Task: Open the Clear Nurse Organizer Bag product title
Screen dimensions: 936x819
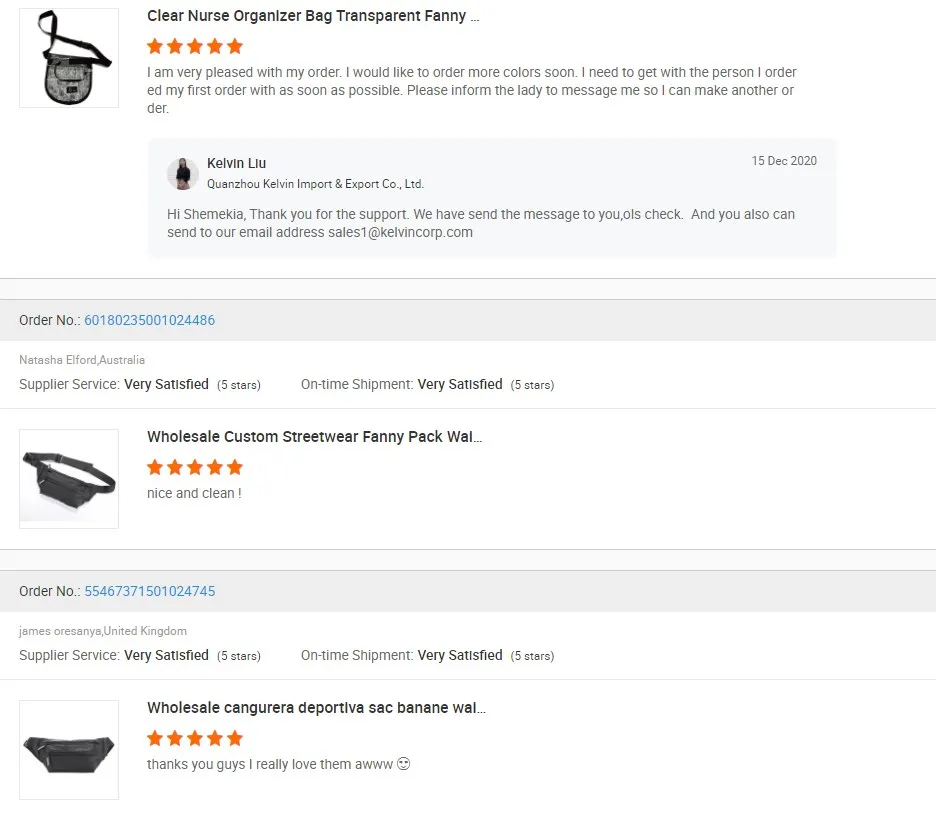Action: click(x=313, y=16)
